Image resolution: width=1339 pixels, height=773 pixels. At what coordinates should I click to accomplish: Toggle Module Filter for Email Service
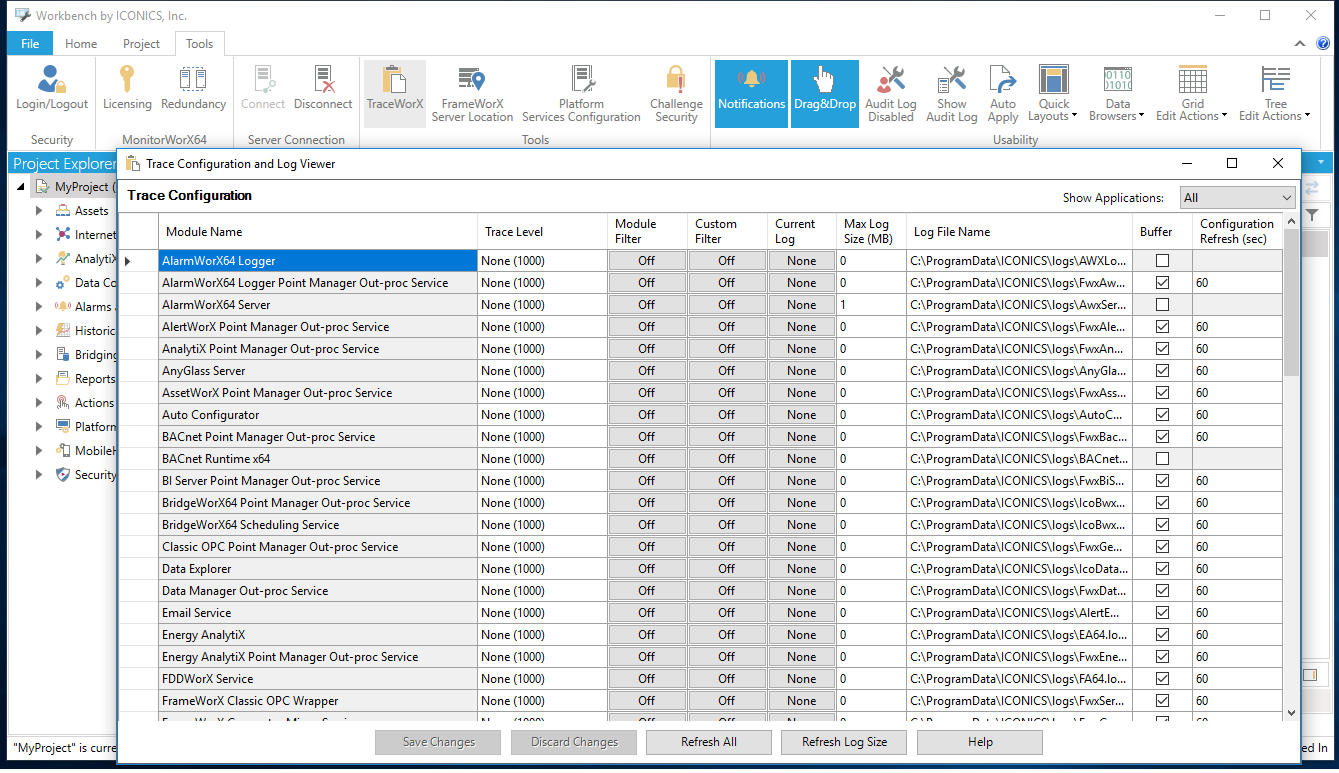647,613
